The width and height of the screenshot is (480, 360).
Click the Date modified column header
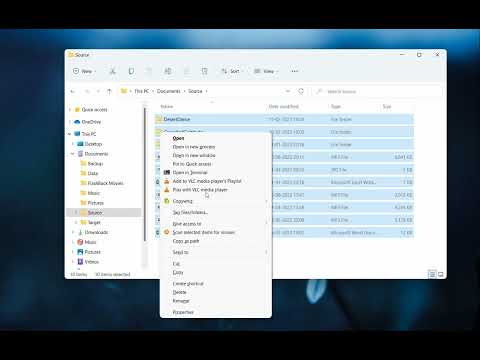click(284, 106)
